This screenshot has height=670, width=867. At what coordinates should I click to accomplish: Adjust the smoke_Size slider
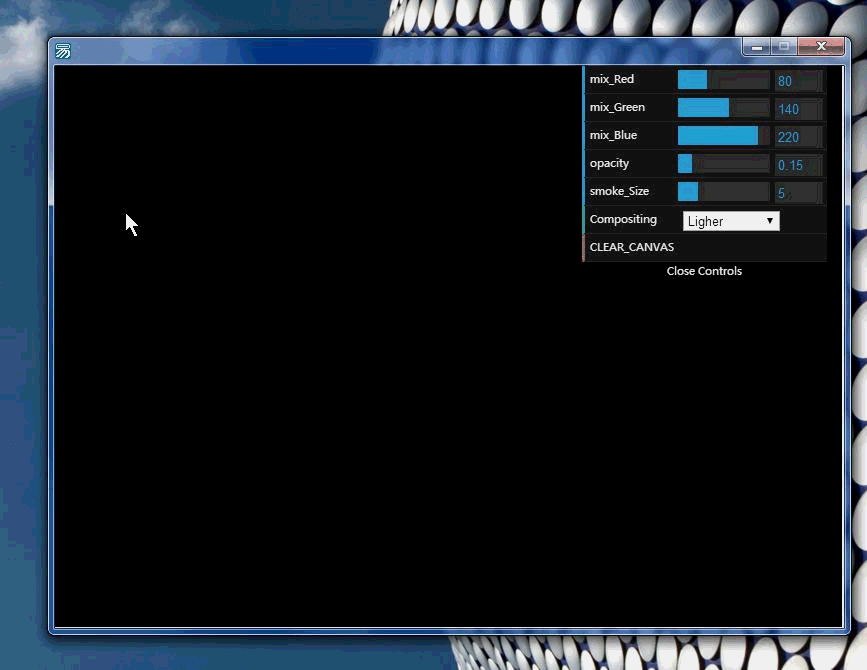tap(723, 192)
